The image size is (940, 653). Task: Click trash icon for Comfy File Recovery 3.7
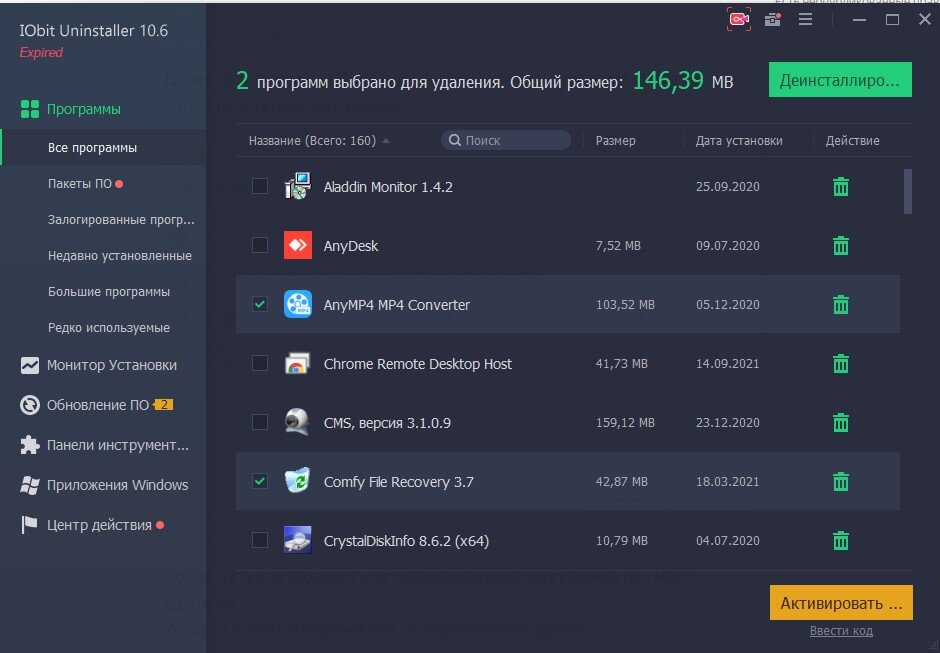click(840, 482)
